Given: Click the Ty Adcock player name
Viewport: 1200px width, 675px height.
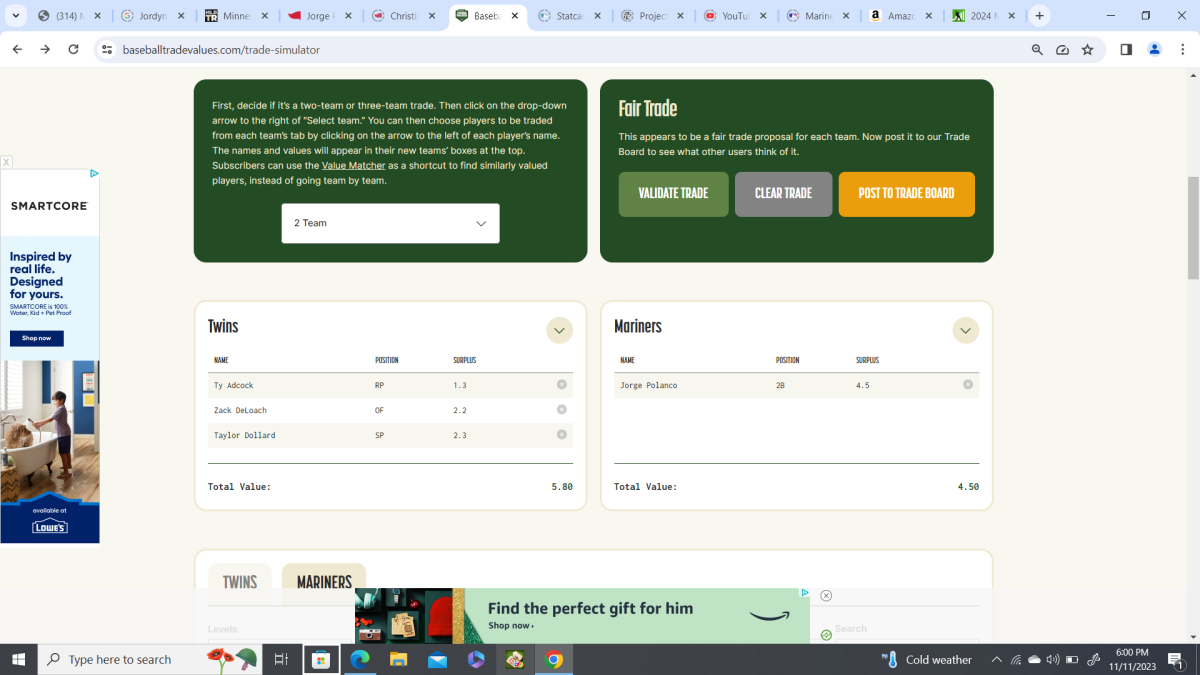Looking at the screenshot, I should click(233, 385).
